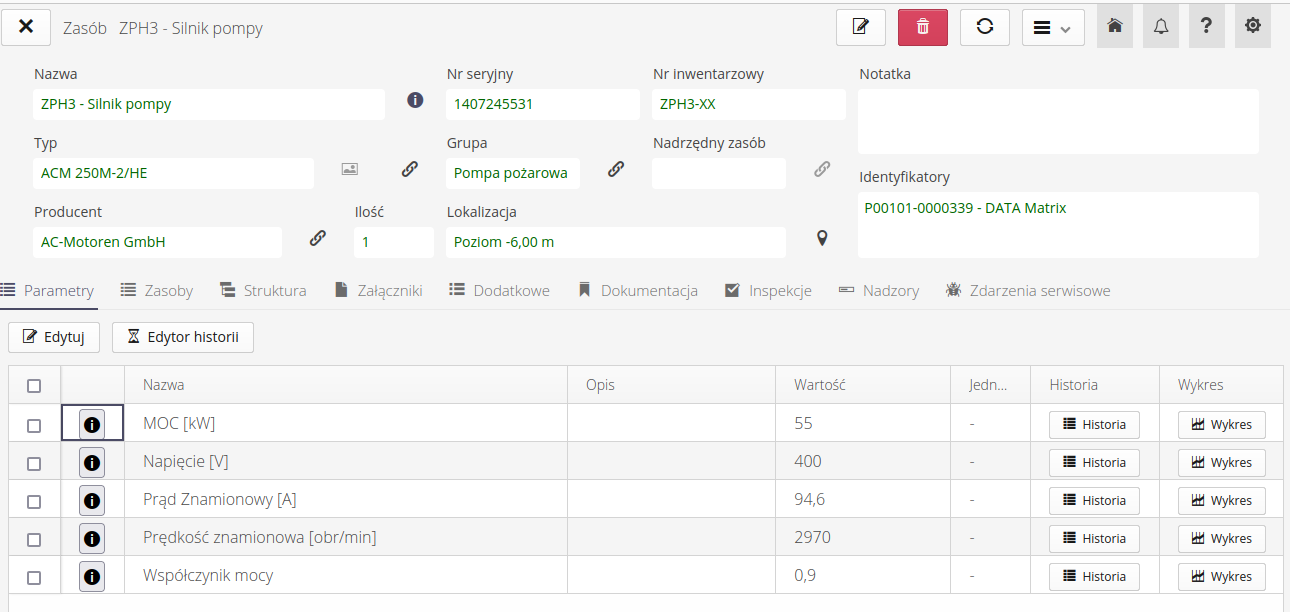Open Wykres for Prędkość znamionowa row
The image size is (1290, 612).
[x=1220, y=539]
